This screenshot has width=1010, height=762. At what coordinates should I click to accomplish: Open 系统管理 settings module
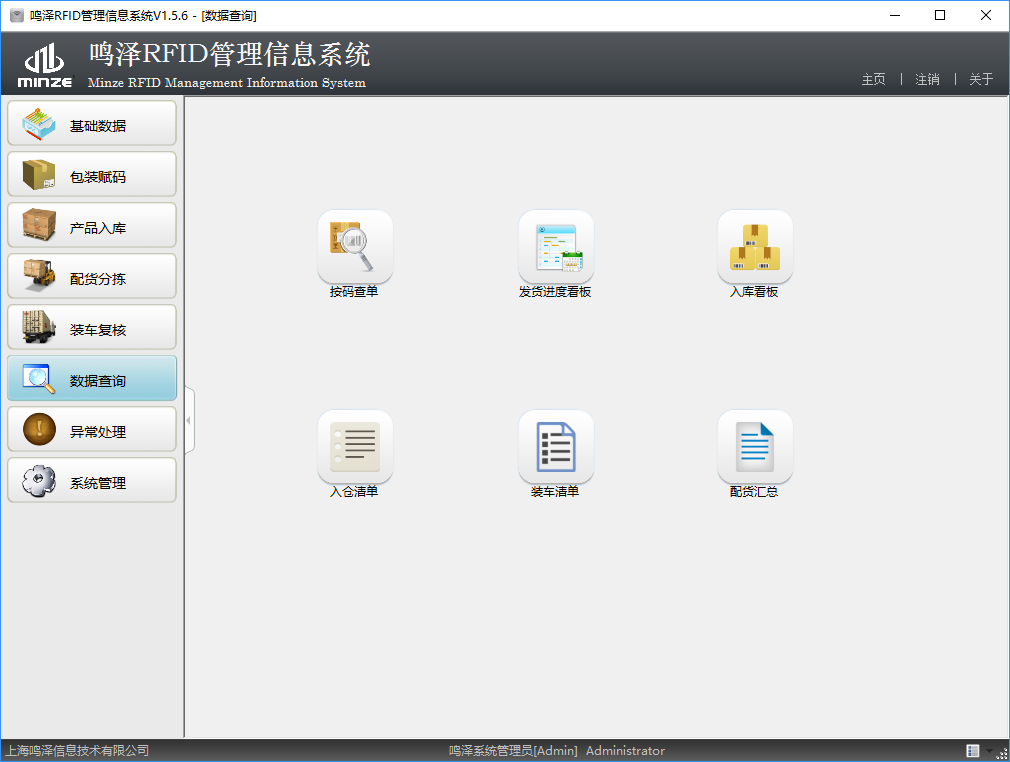point(92,481)
